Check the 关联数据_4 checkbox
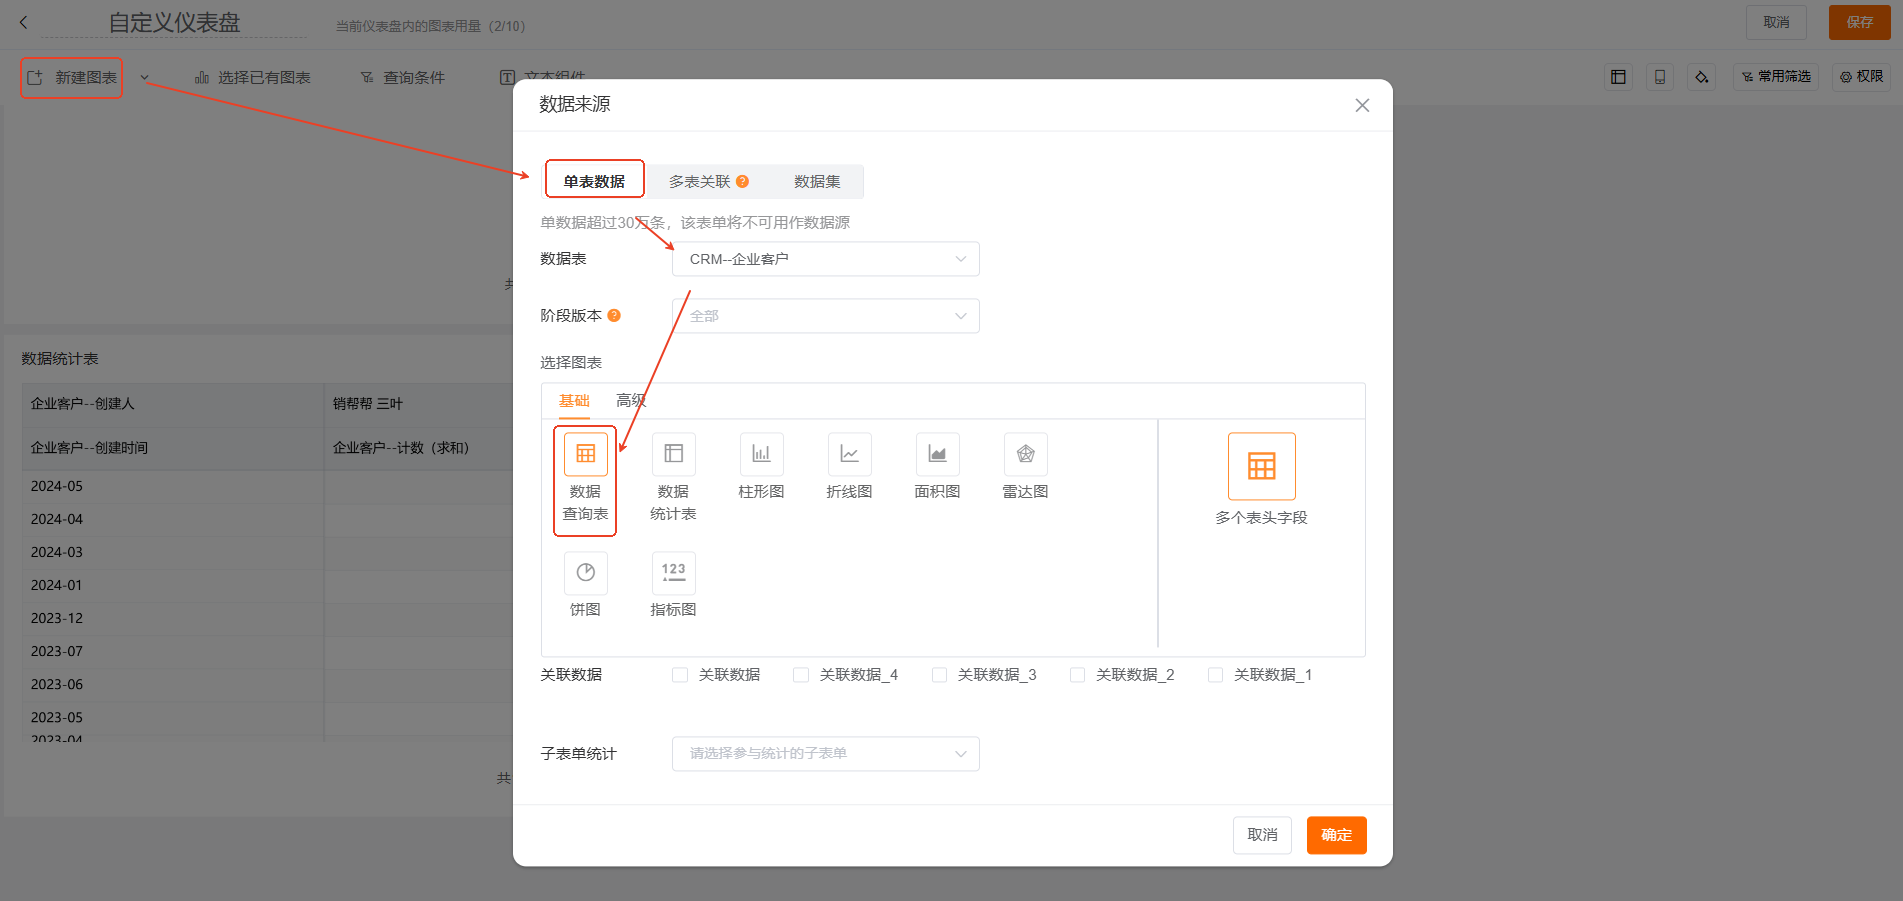The image size is (1903, 901). pos(801,675)
